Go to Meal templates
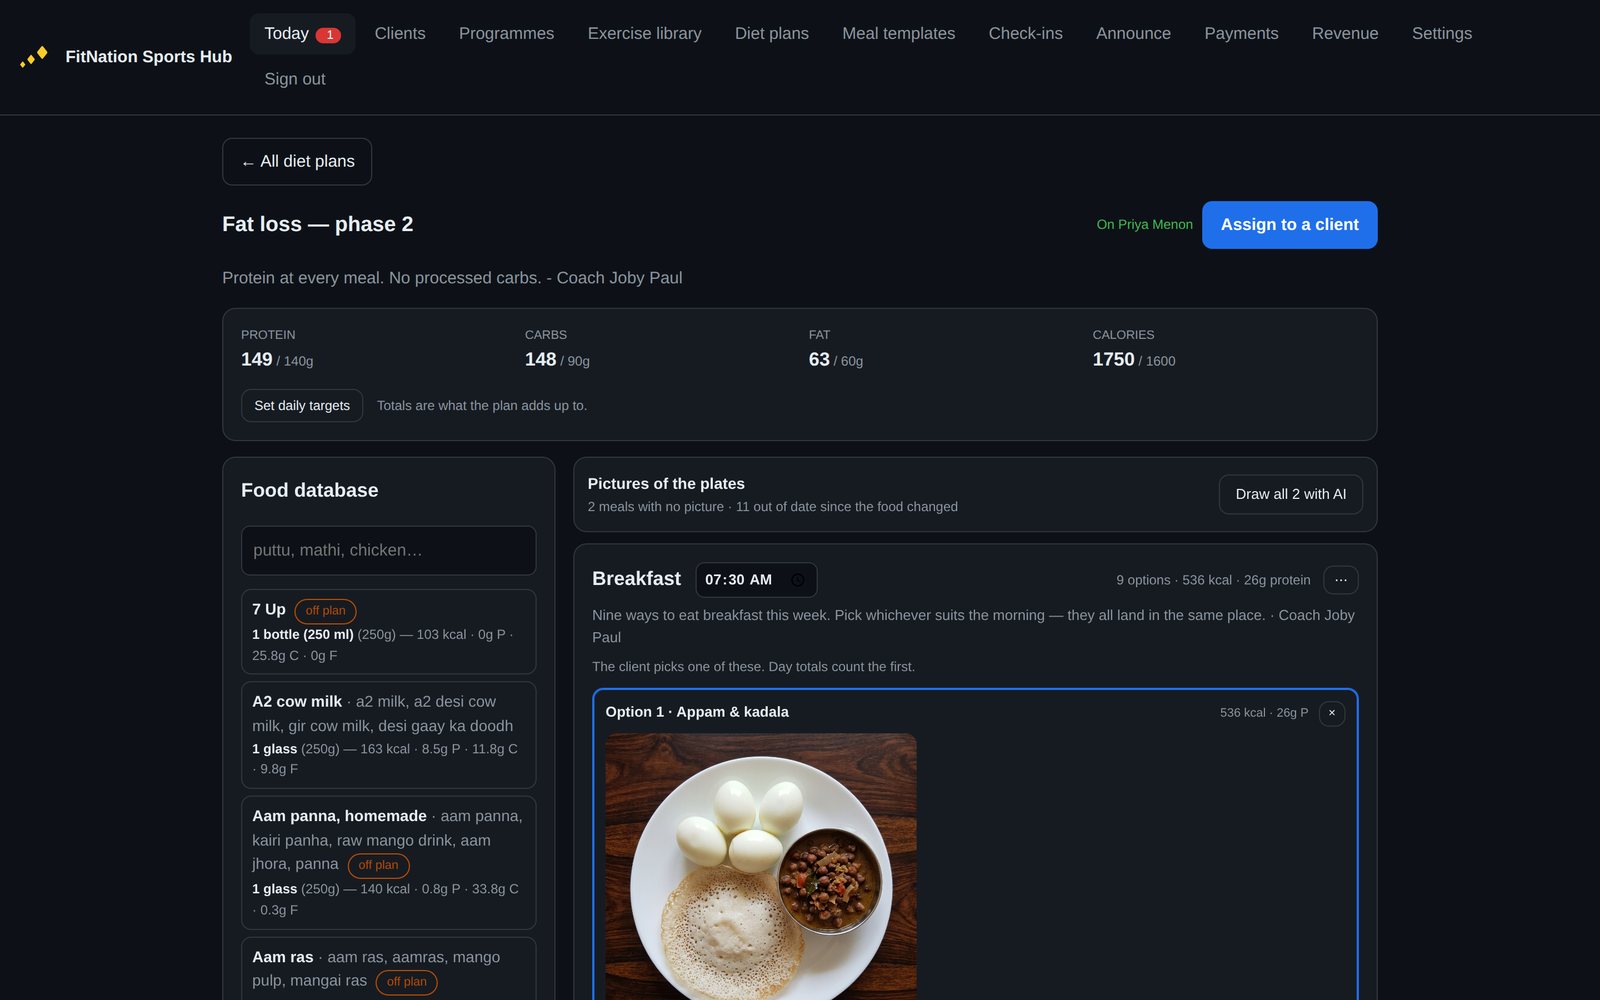Screen dimensions: 1600x1000 coord(898,34)
